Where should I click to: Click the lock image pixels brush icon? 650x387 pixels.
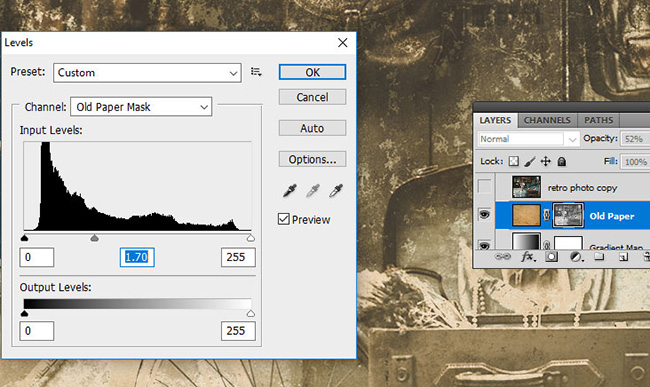tap(530, 161)
